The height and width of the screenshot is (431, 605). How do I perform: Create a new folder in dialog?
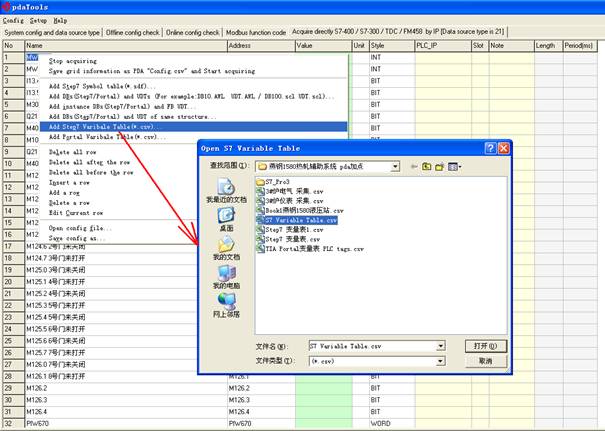pyautogui.click(x=439, y=166)
